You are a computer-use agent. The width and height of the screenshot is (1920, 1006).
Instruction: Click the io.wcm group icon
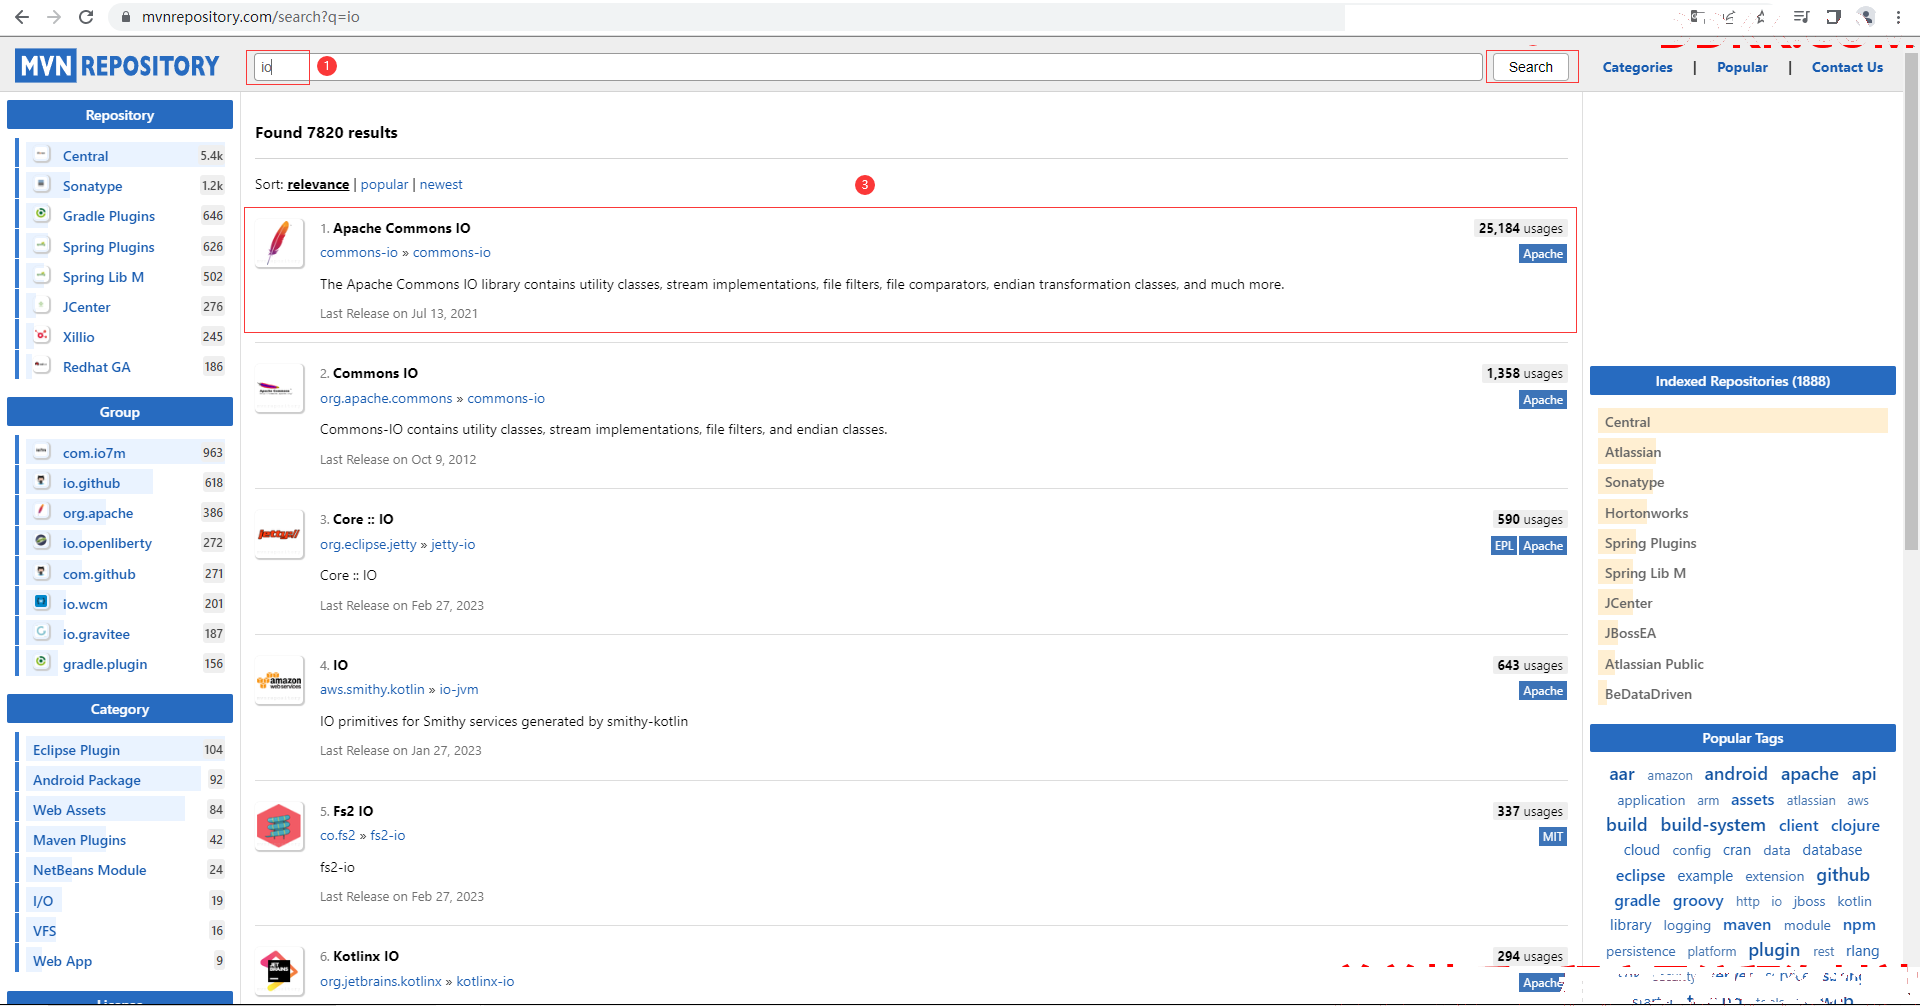(x=42, y=603)
